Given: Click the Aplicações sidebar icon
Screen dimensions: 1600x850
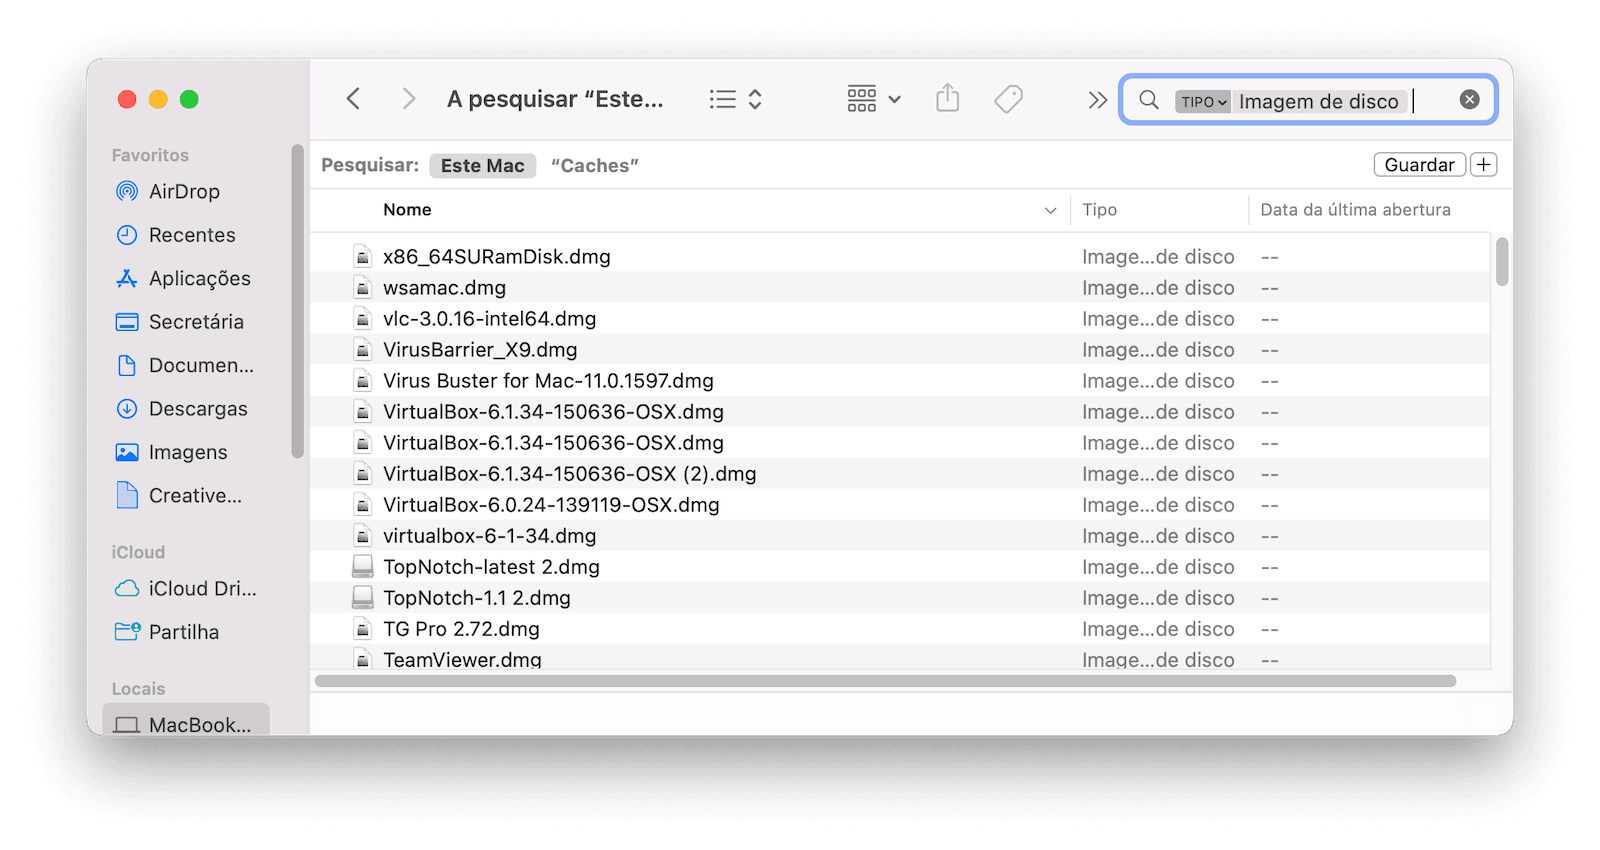Looking at the screenshot, I should (x=127, y=279).
